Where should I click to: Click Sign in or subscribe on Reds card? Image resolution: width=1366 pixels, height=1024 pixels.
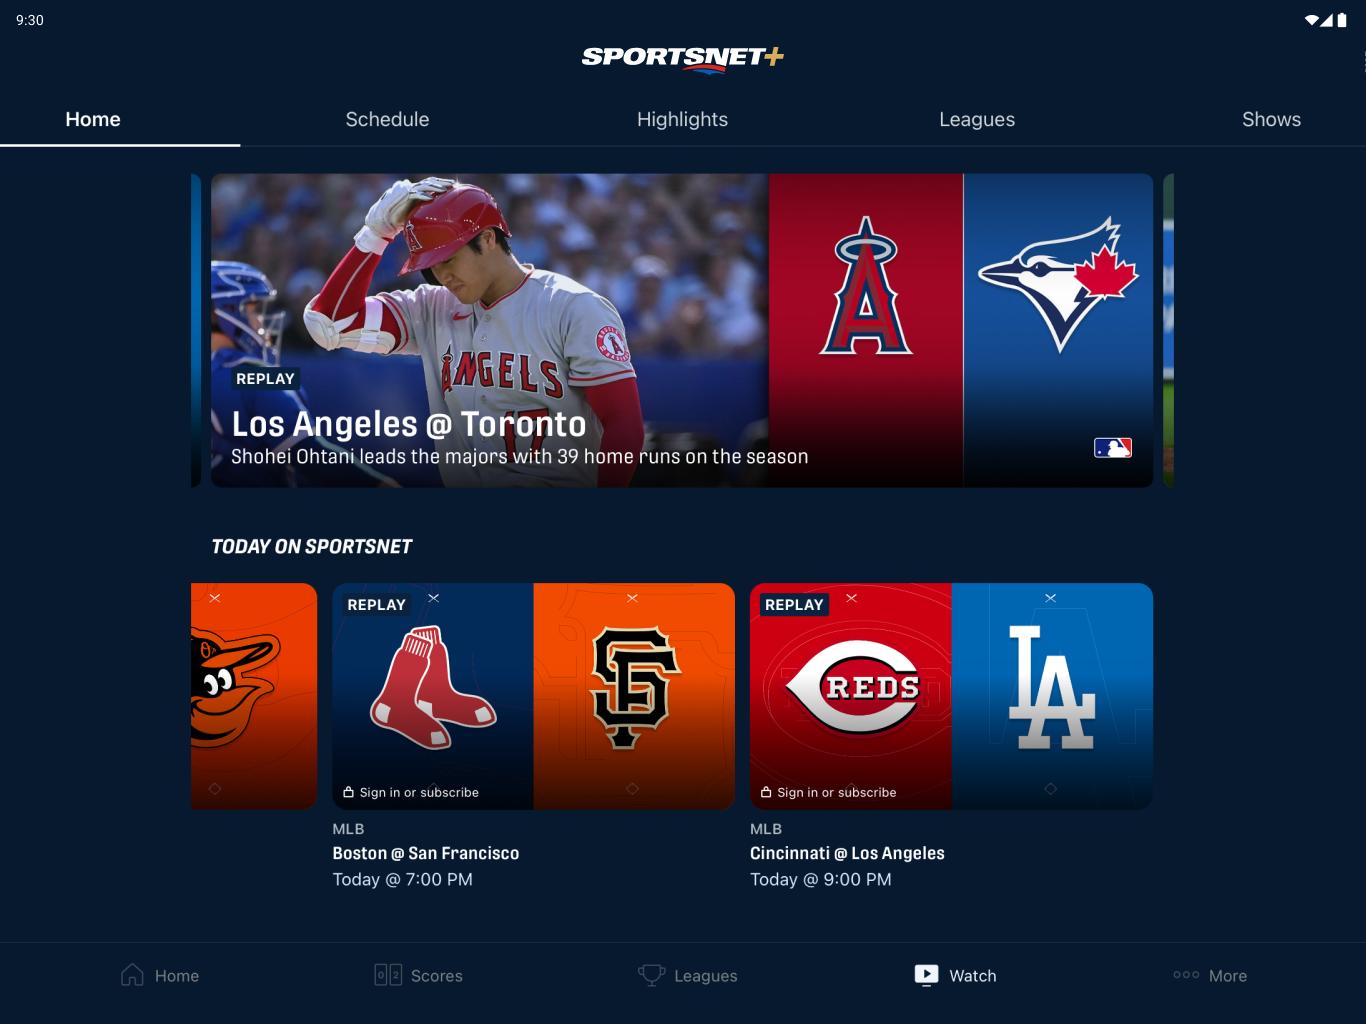pos(837,792)
